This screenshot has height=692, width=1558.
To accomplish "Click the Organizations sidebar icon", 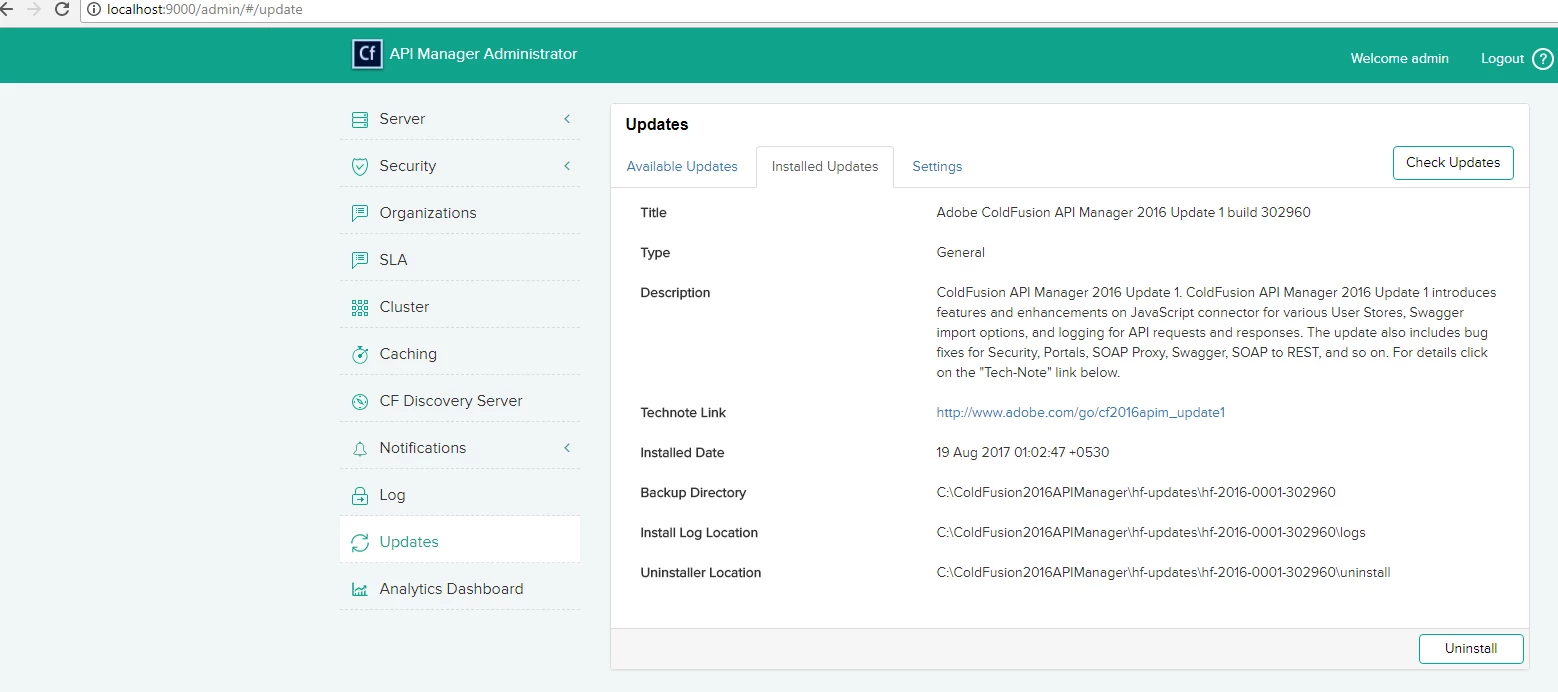I will coord(360,213).
